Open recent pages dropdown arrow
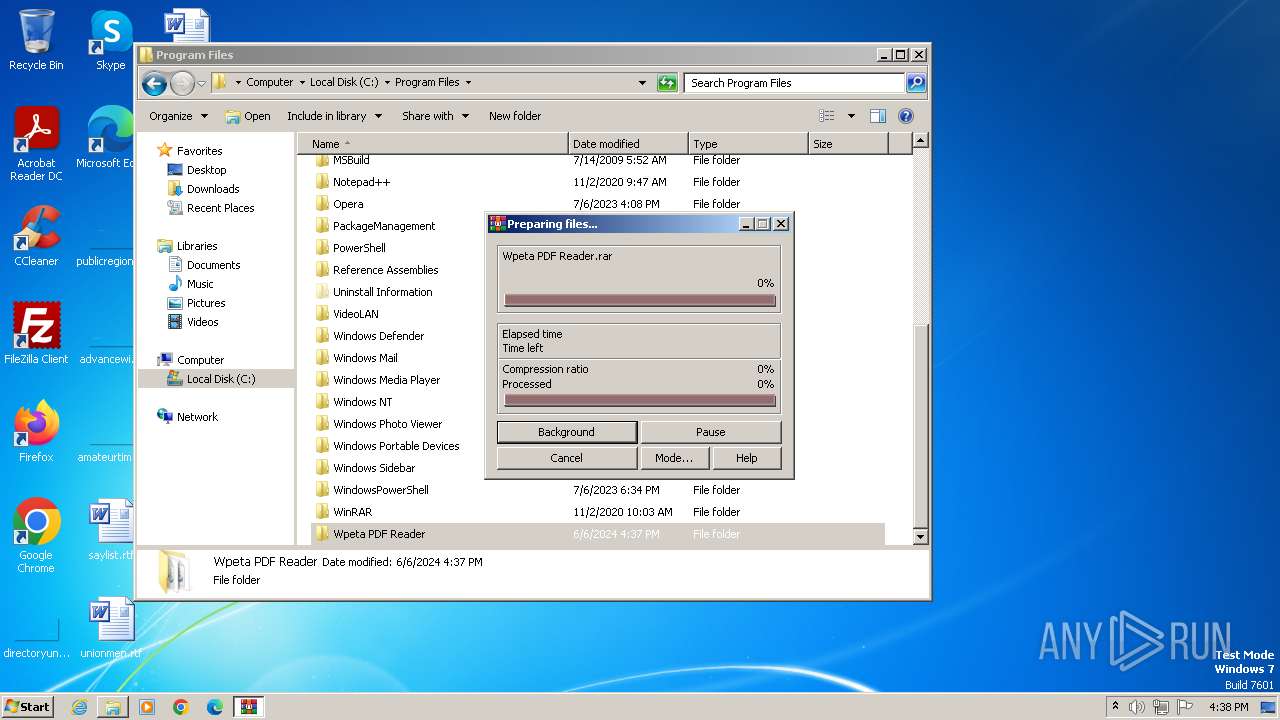This screenshot has height=720, width=1280. point(202,83)
